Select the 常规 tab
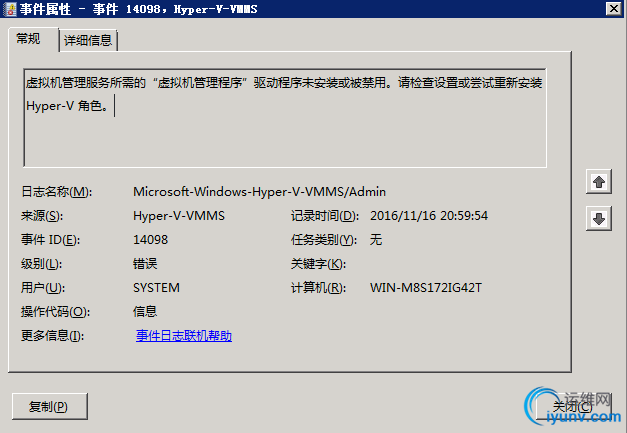 pyautogui.click(x=34, y=40)
